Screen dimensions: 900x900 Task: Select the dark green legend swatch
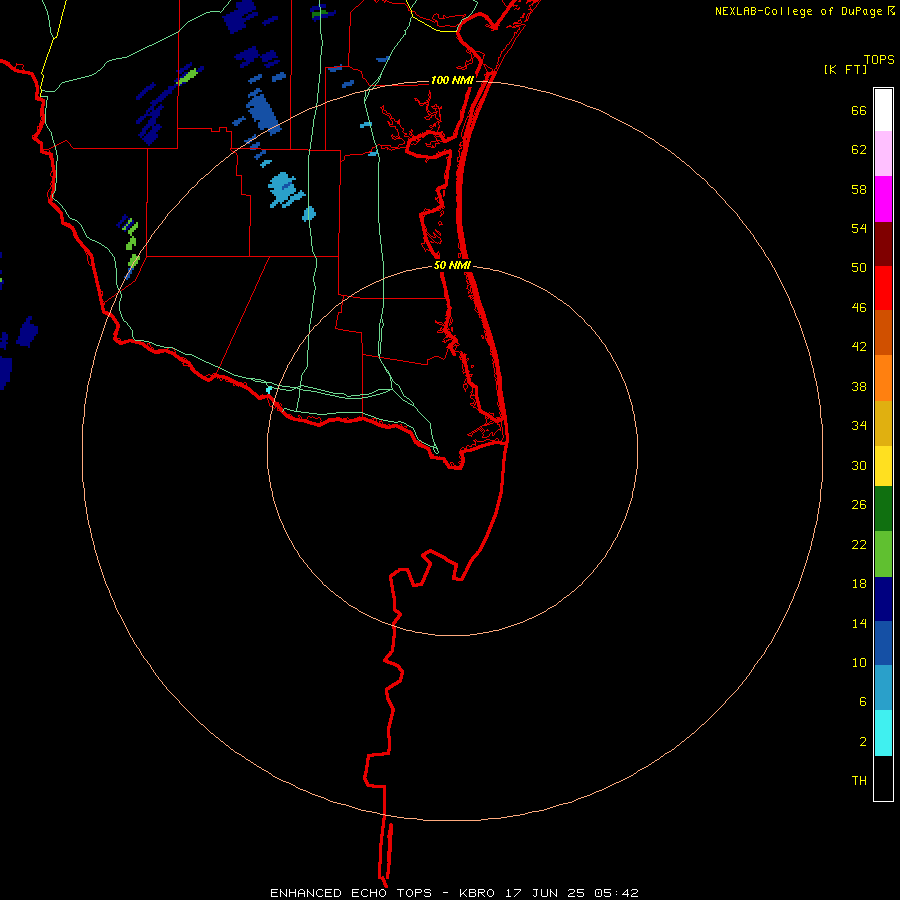coord(883,509)
